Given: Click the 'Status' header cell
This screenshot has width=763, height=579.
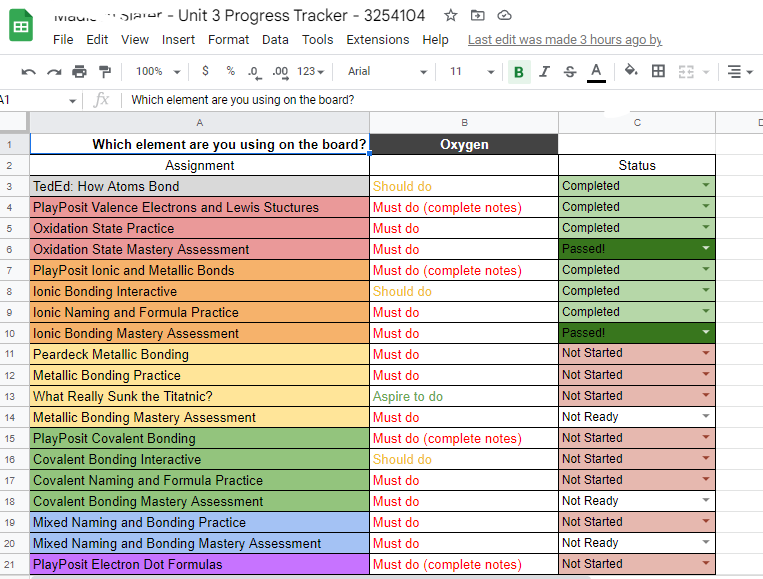Looking at the screenshot, I should point(637,165).
